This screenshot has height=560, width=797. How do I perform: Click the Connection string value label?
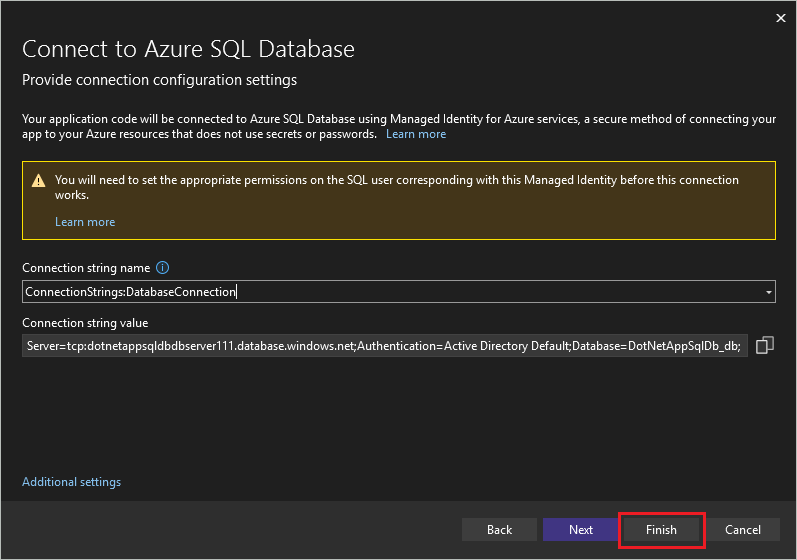tap(85, 323)
